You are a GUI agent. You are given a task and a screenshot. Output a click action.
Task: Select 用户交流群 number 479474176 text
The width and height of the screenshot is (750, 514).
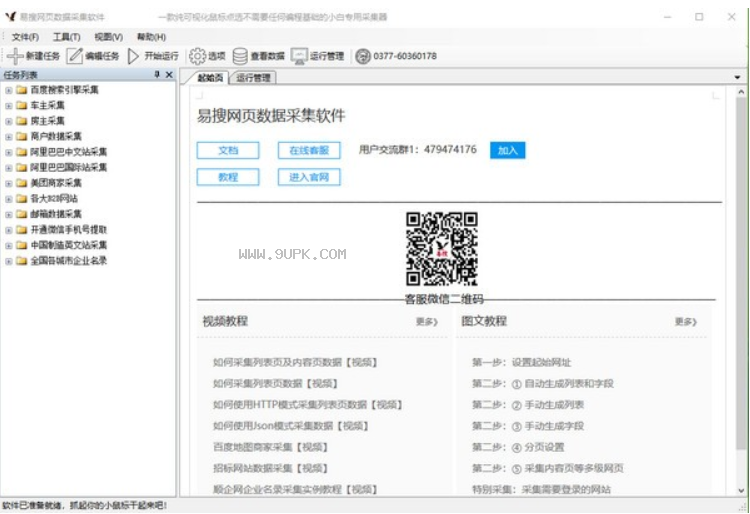tap(450, 150)
